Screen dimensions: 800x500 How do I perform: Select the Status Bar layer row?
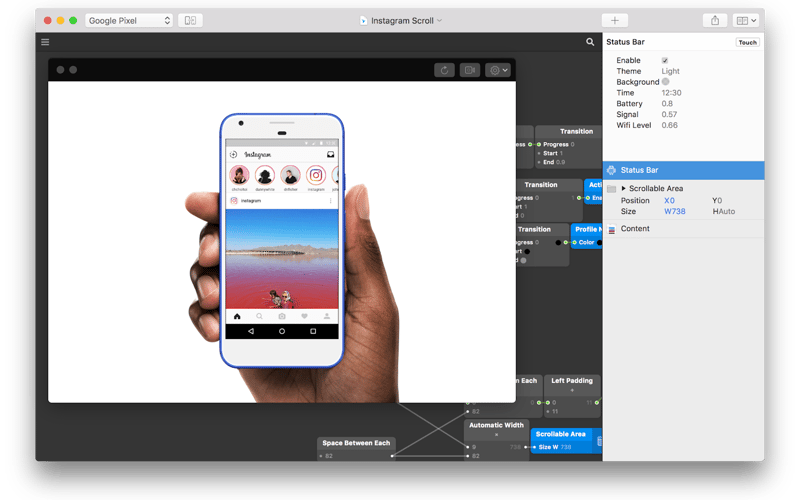point(684,170)
